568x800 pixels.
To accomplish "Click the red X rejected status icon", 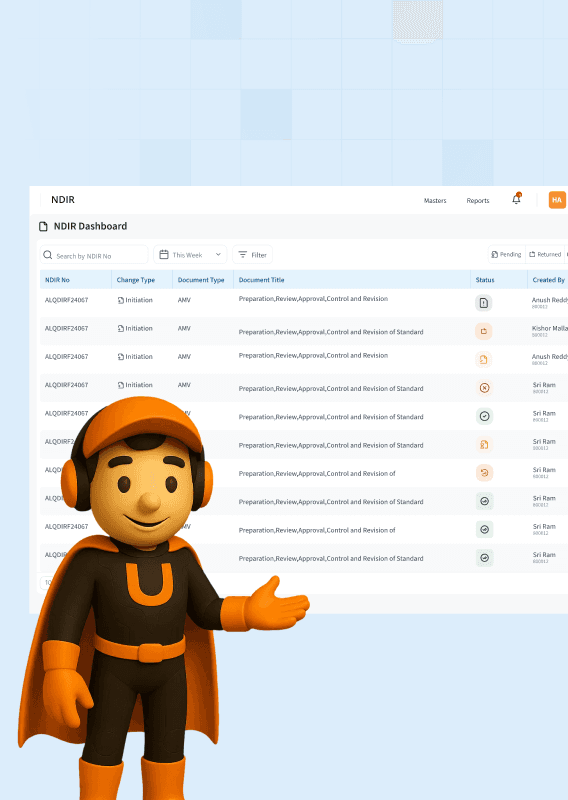I will click(x=484, y=388).
